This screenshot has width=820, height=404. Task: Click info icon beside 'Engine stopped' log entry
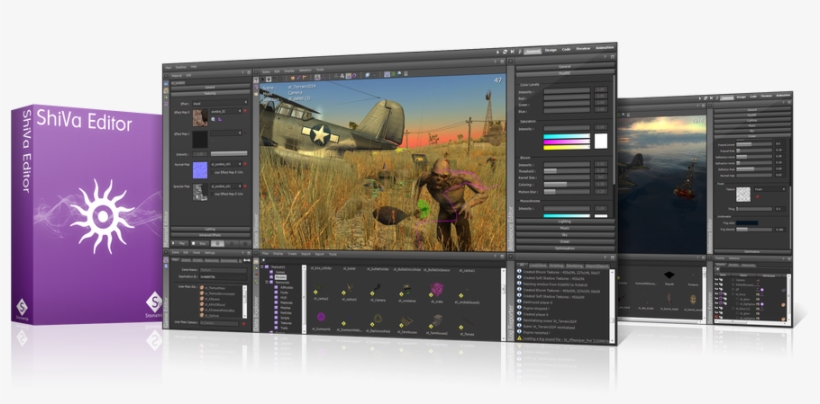519,308
